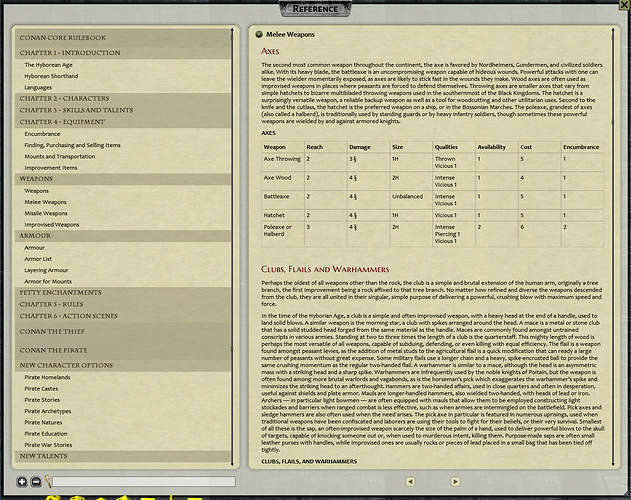Go to next page arrow
The image size is (631, 500).
(x=455, y=481)
